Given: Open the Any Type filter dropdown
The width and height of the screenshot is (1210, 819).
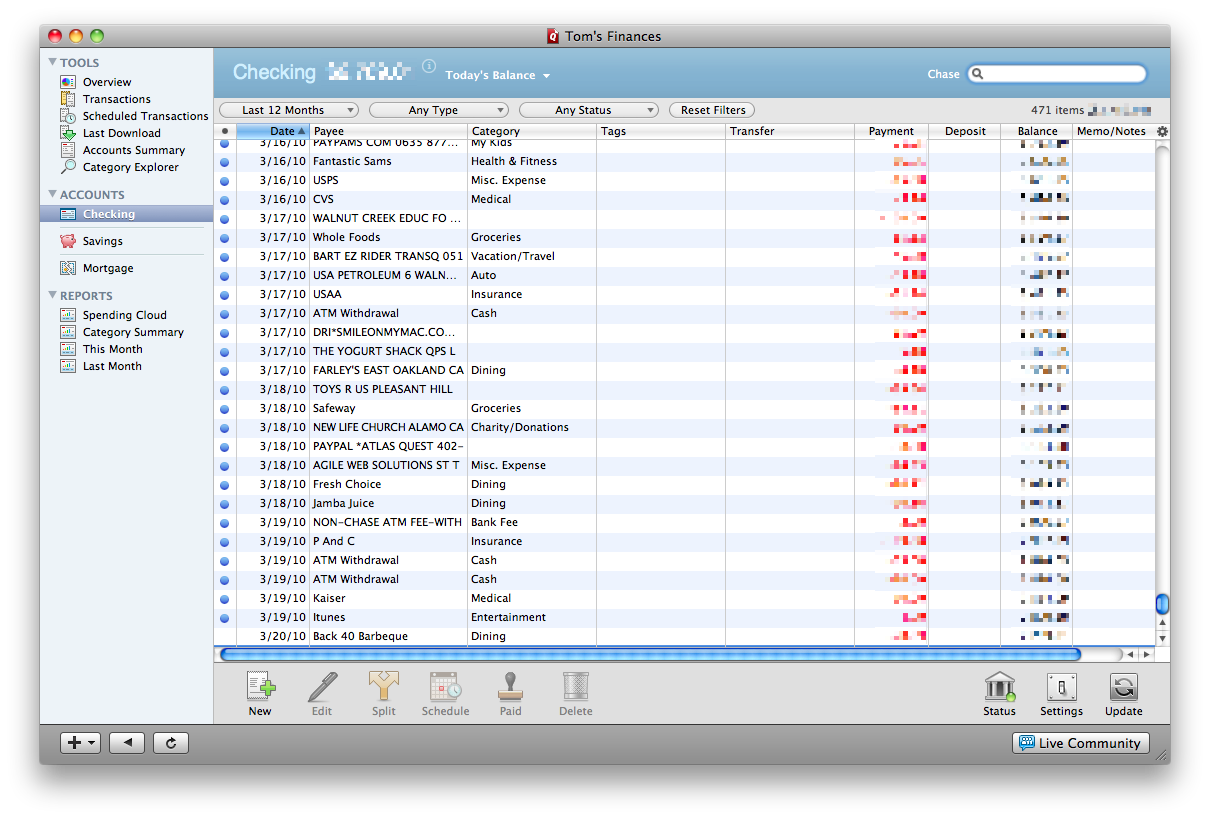Looking at the screenshot, I should pos(439,110).
